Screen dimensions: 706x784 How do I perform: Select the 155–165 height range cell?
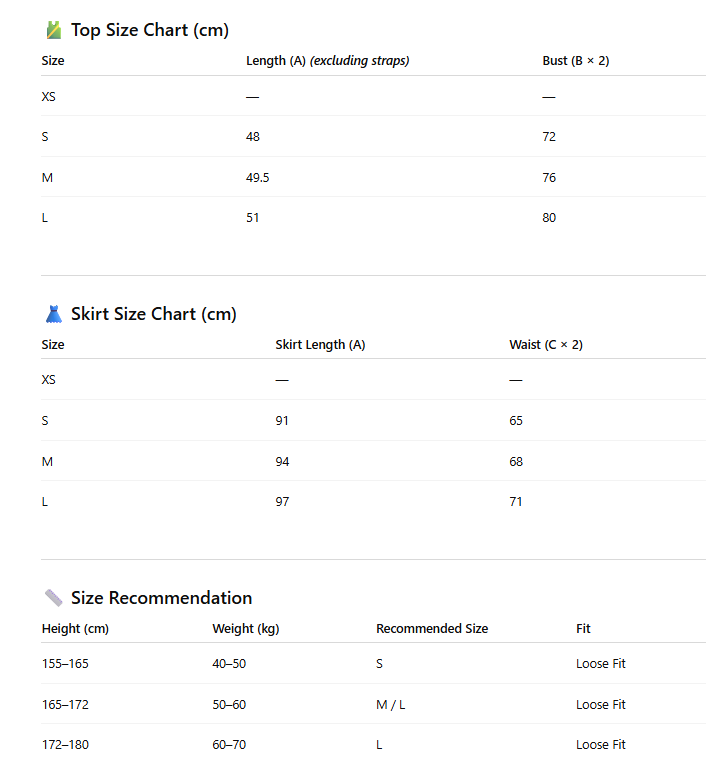point(65,664)
